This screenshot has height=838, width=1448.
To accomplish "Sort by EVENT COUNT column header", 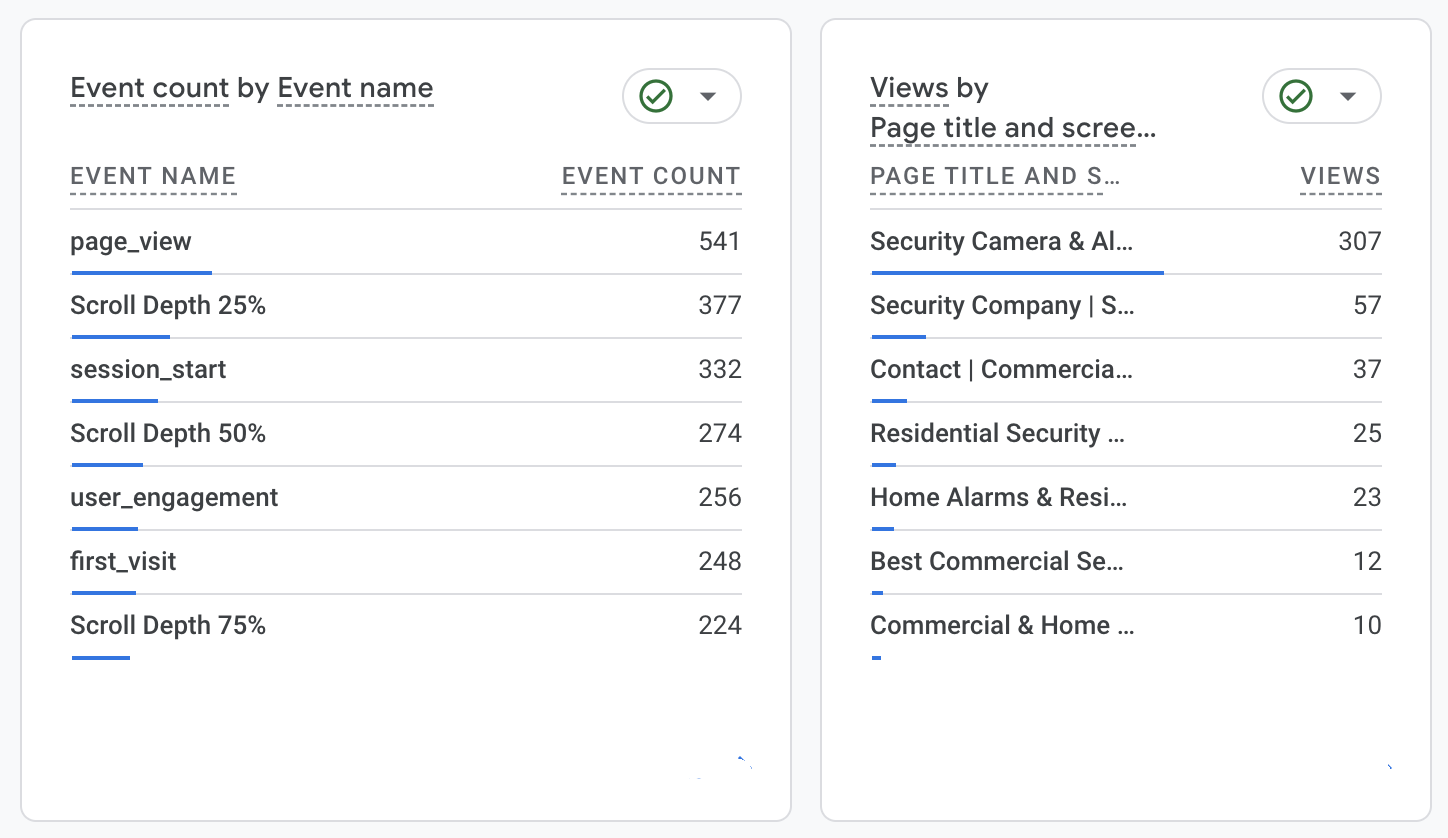I will (x=651, y=177).
